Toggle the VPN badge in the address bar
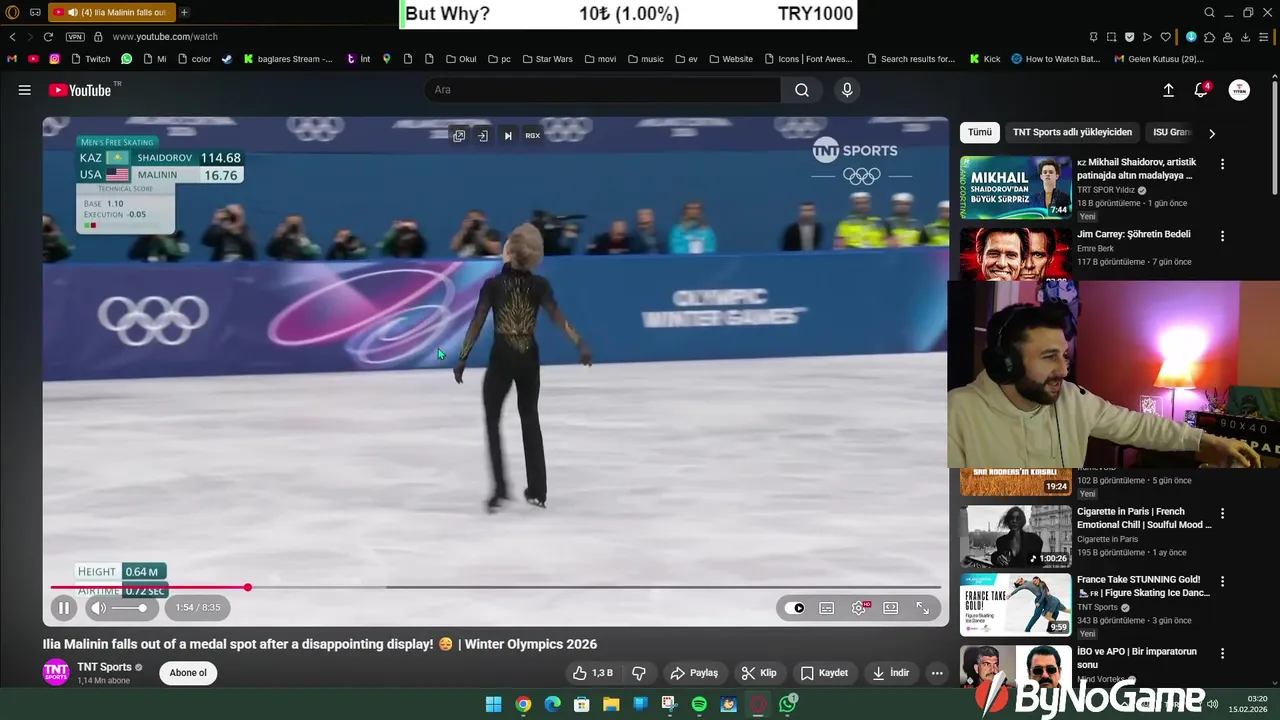The image size is (1280, 720). point(75,37)
